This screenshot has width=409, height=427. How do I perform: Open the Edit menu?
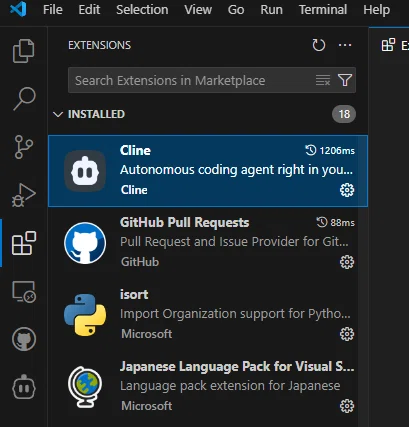point(89,10)
